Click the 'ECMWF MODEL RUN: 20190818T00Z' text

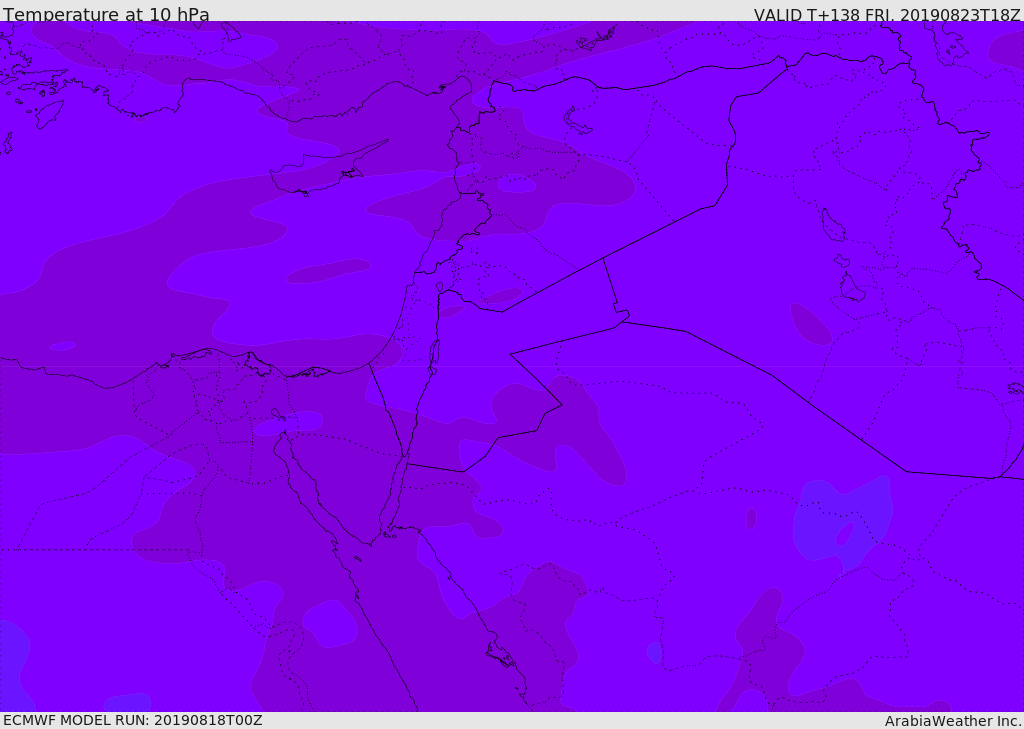tap(133, 720)
